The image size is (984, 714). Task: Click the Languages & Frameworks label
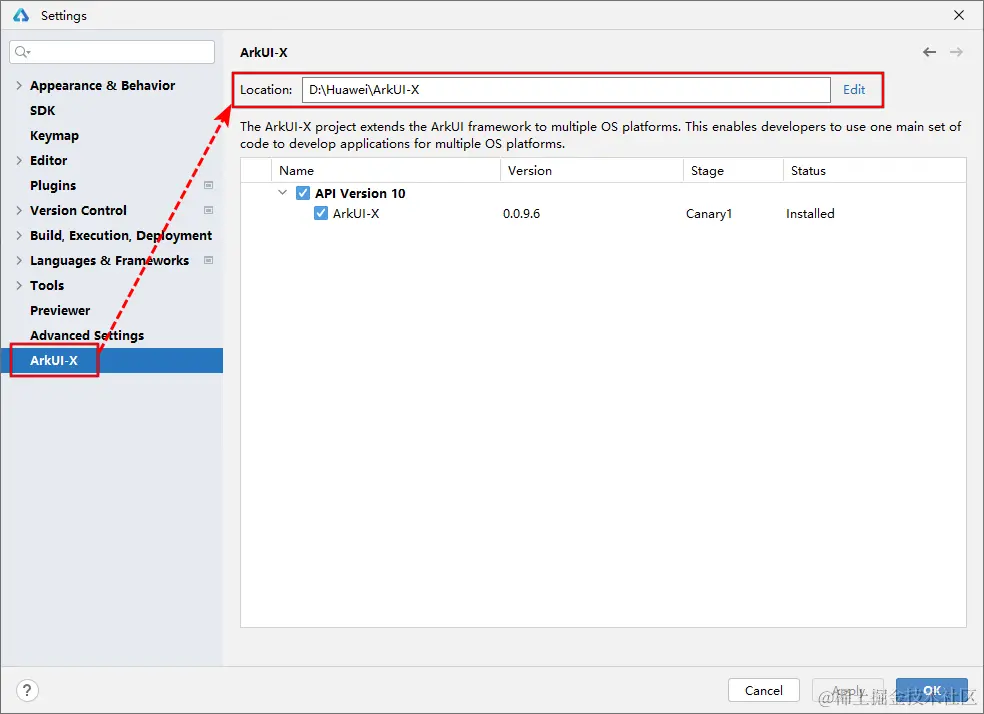[x=109, y=260]
